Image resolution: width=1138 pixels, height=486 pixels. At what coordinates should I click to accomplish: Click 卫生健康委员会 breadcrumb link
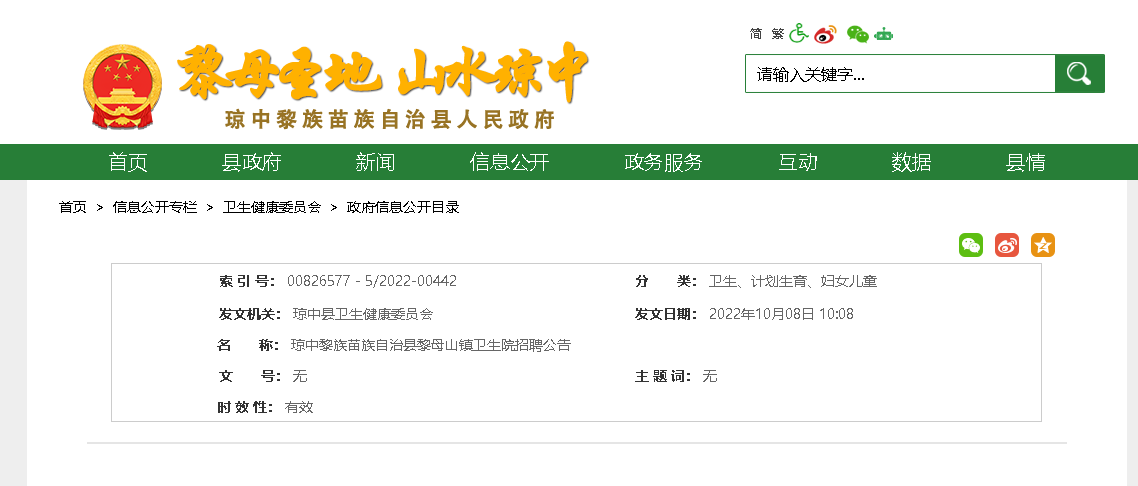coord(272,207)
